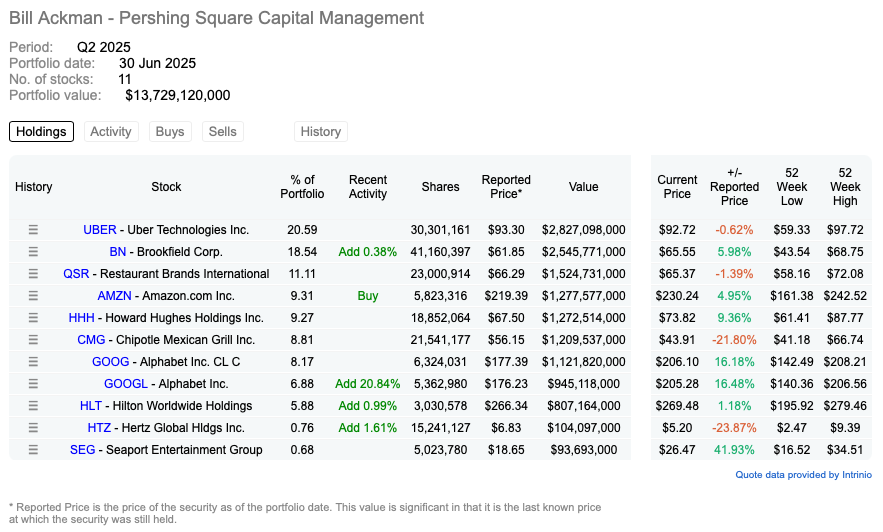
Task: Open history icon for Seaport Entertainment row
Action: point(33,449)
